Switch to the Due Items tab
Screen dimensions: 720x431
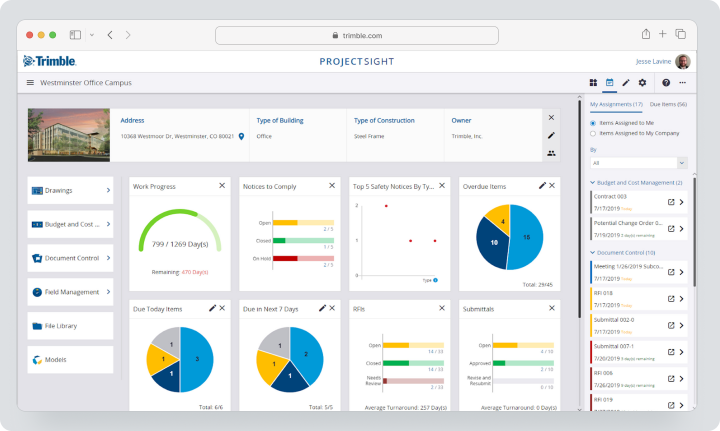(668, 104)
